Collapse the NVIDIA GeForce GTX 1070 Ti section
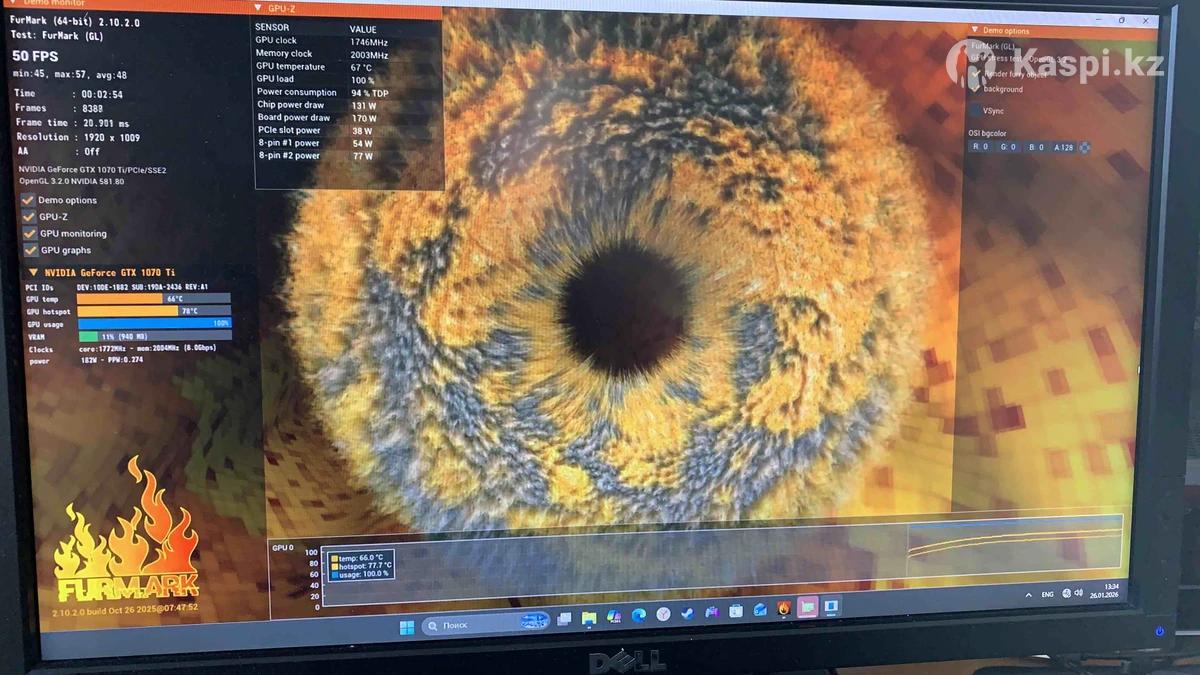The width and height of the screenshot is (1200, 675). click(x=33, y=272)
